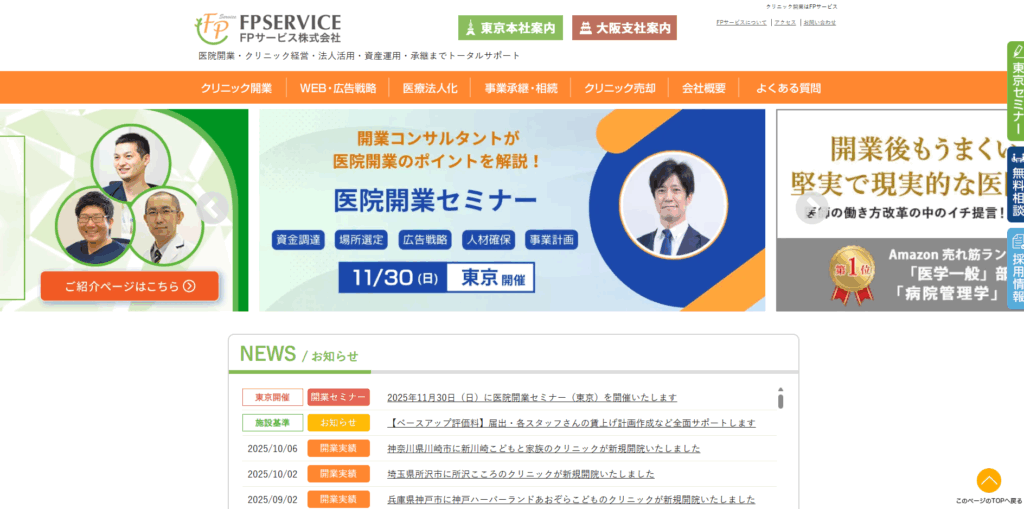
Task: Click the 2025/10/06 date text
Action: click(272, 448)
